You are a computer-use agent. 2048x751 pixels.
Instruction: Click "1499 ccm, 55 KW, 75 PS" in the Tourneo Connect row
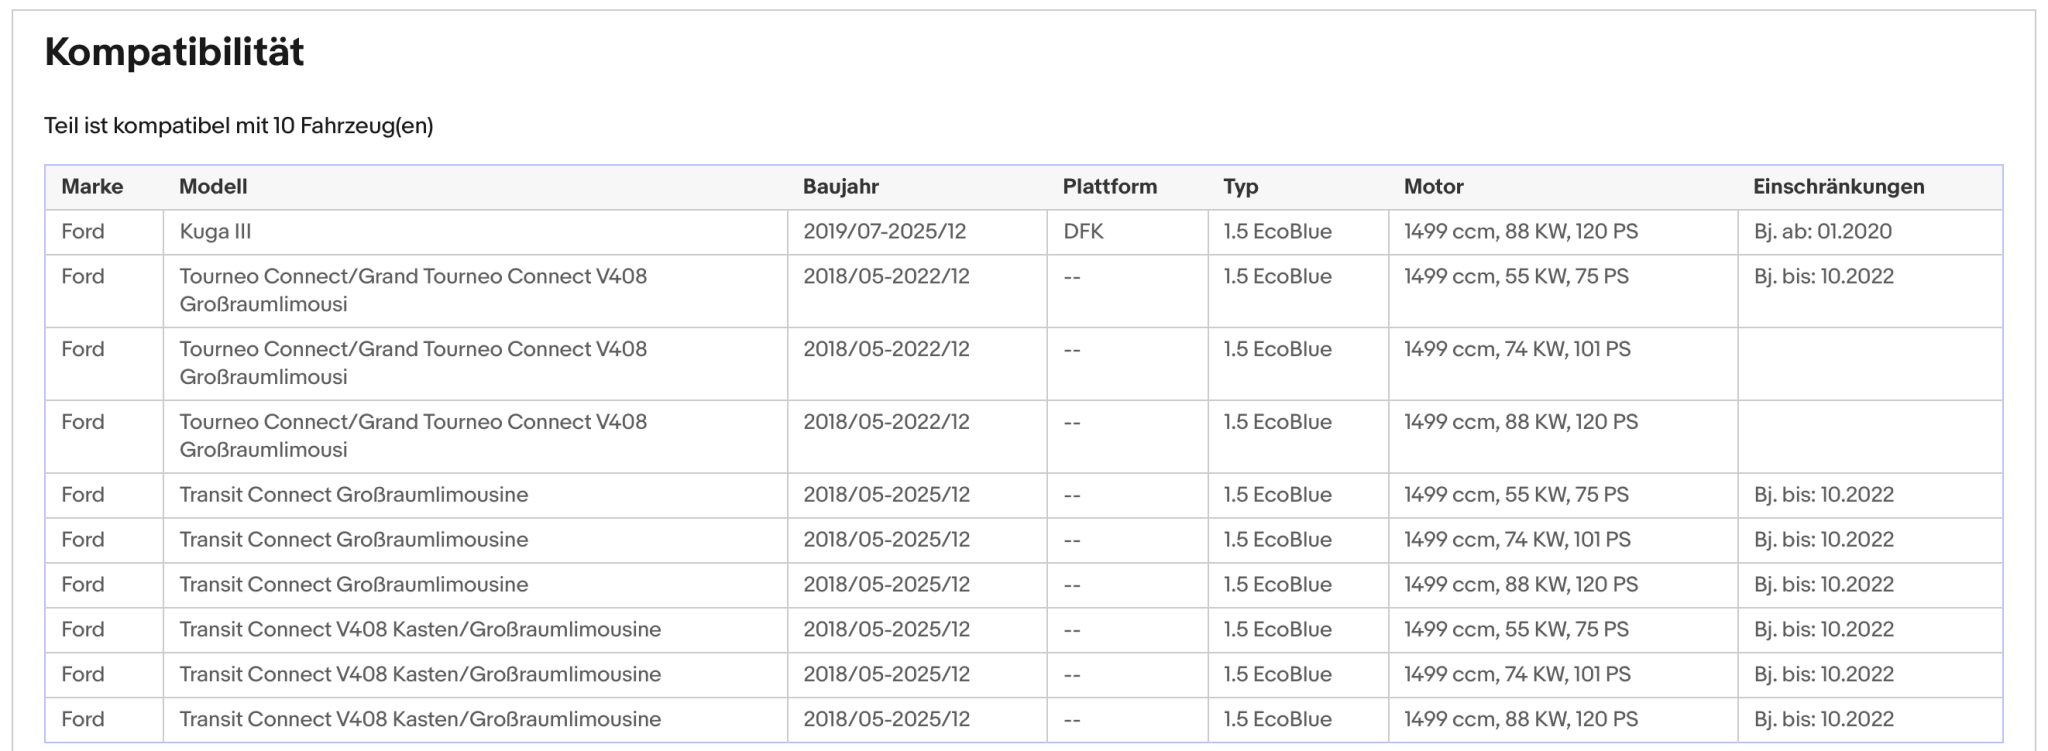pos(1516,277)
